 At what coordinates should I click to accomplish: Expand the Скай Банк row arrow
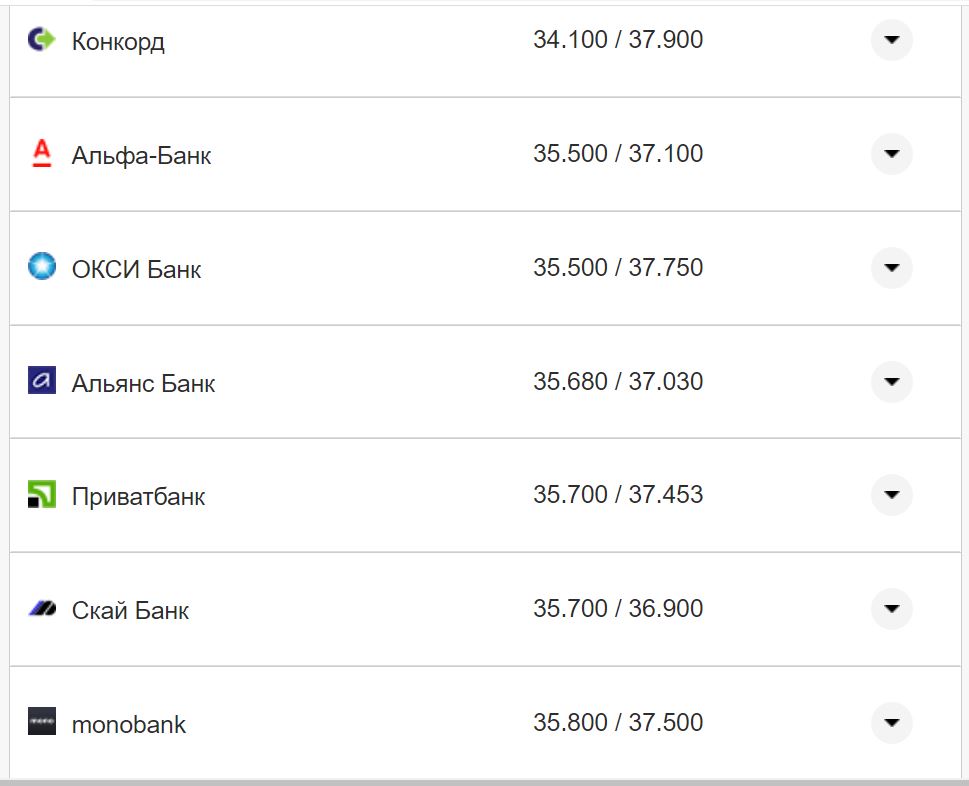(x=891, y=609)
